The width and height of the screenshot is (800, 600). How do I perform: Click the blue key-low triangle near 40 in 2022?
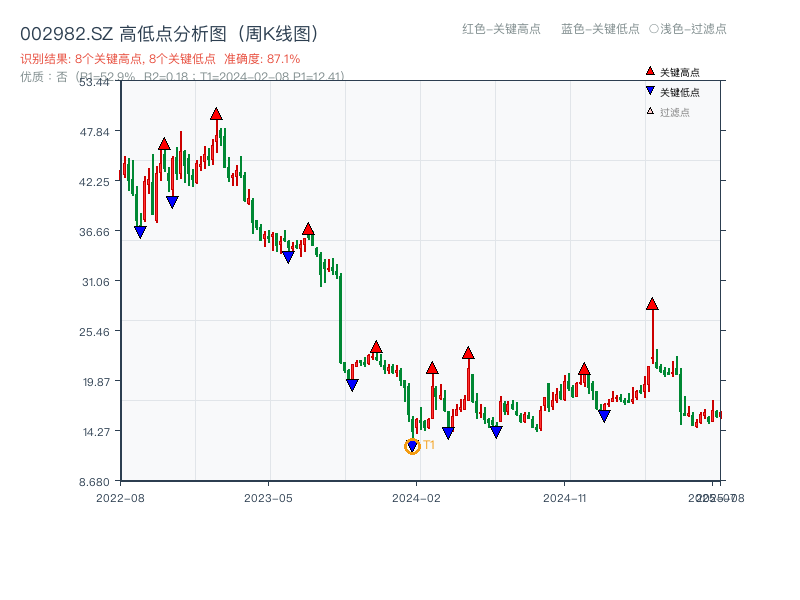pos(172,202)
